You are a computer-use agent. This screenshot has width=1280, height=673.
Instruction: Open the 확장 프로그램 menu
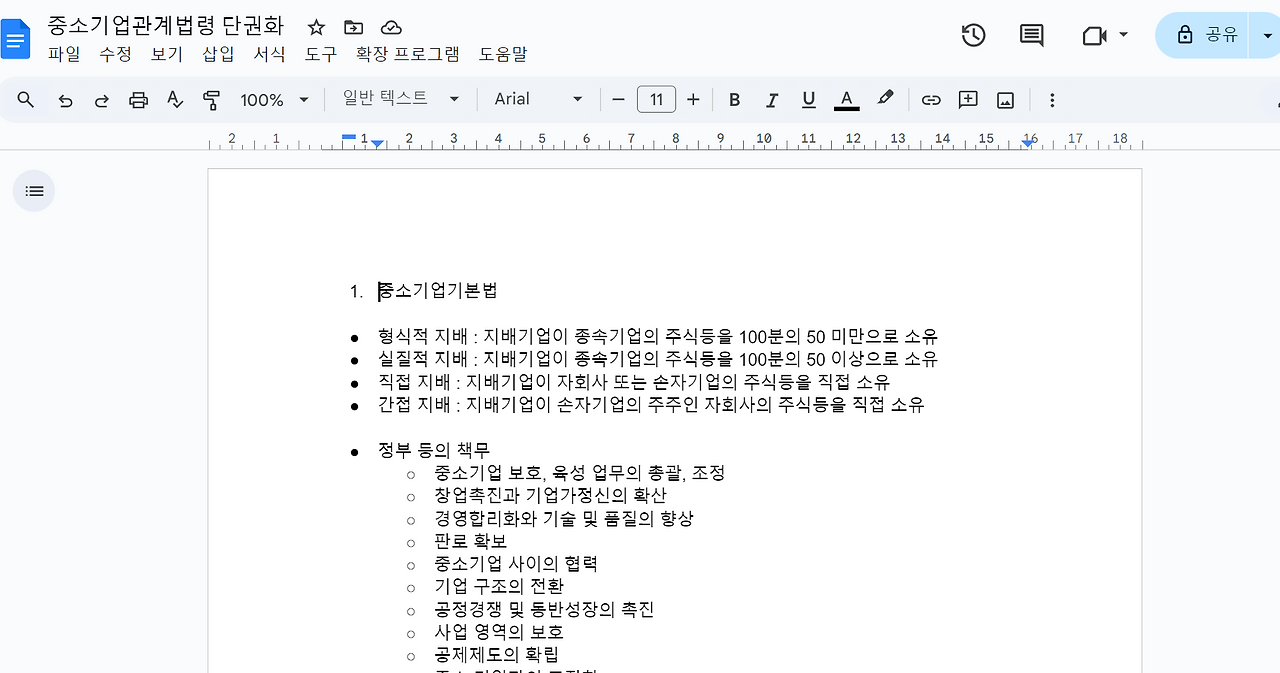(x=409, y=54)
